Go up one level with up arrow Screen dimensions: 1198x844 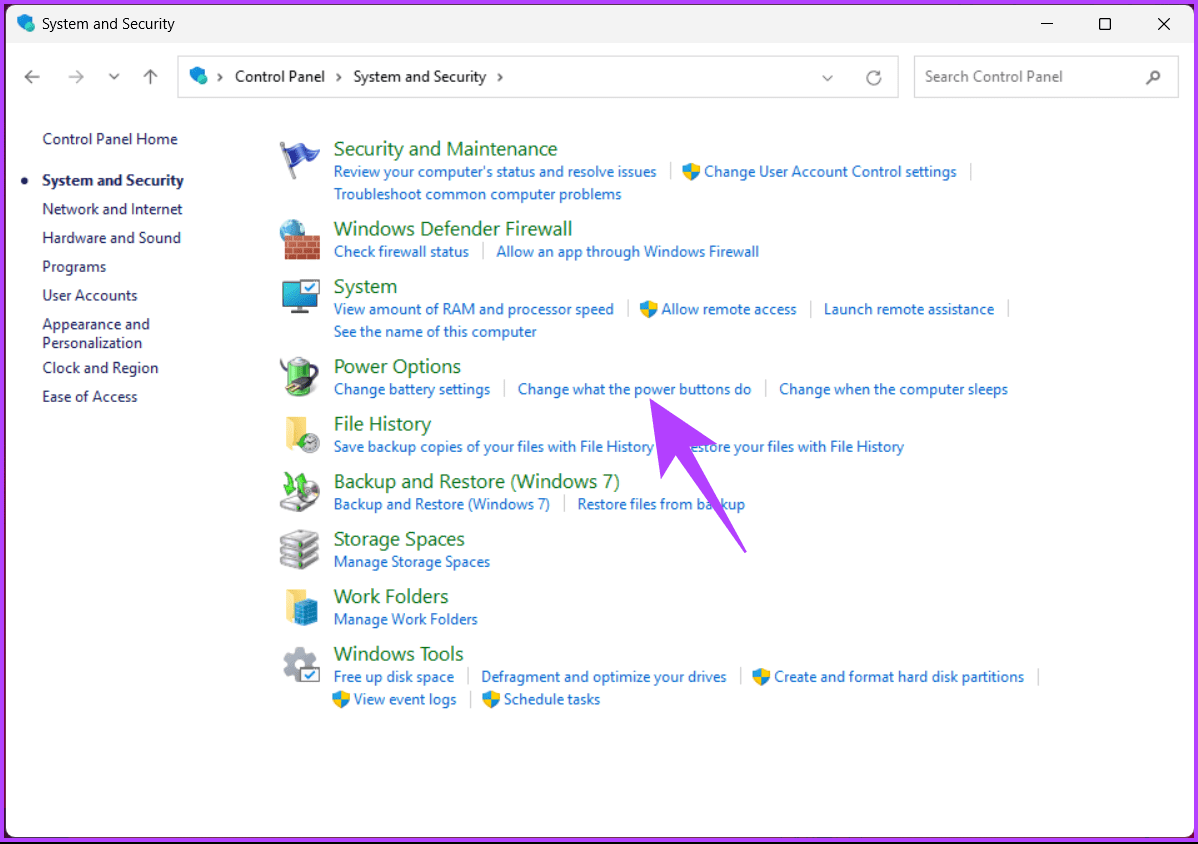[x=151, y=76]
